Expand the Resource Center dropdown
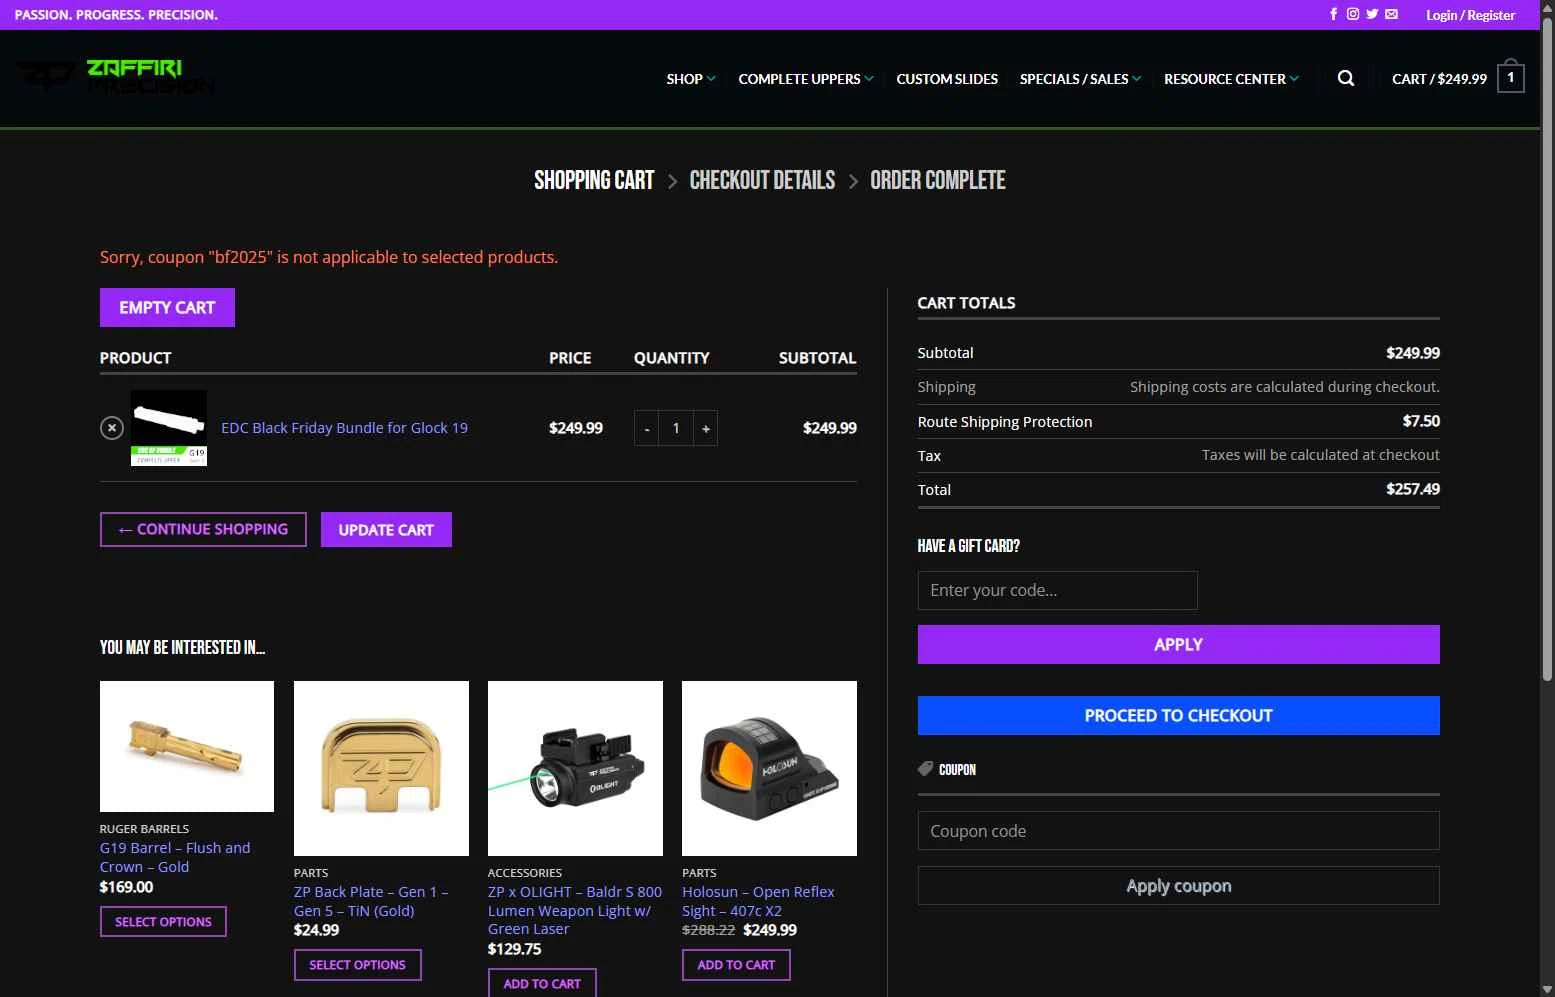Image resolution: width=1555 pixels, height=997 pixels. pos(1231,79)
